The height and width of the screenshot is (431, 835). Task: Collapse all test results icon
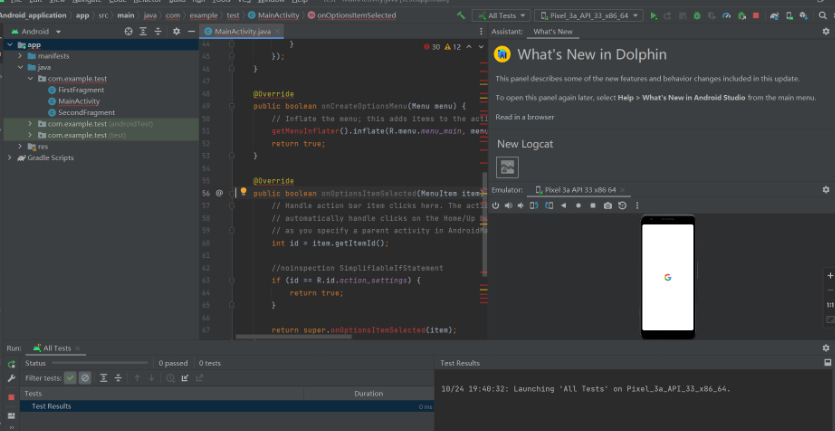coord(118,378)
